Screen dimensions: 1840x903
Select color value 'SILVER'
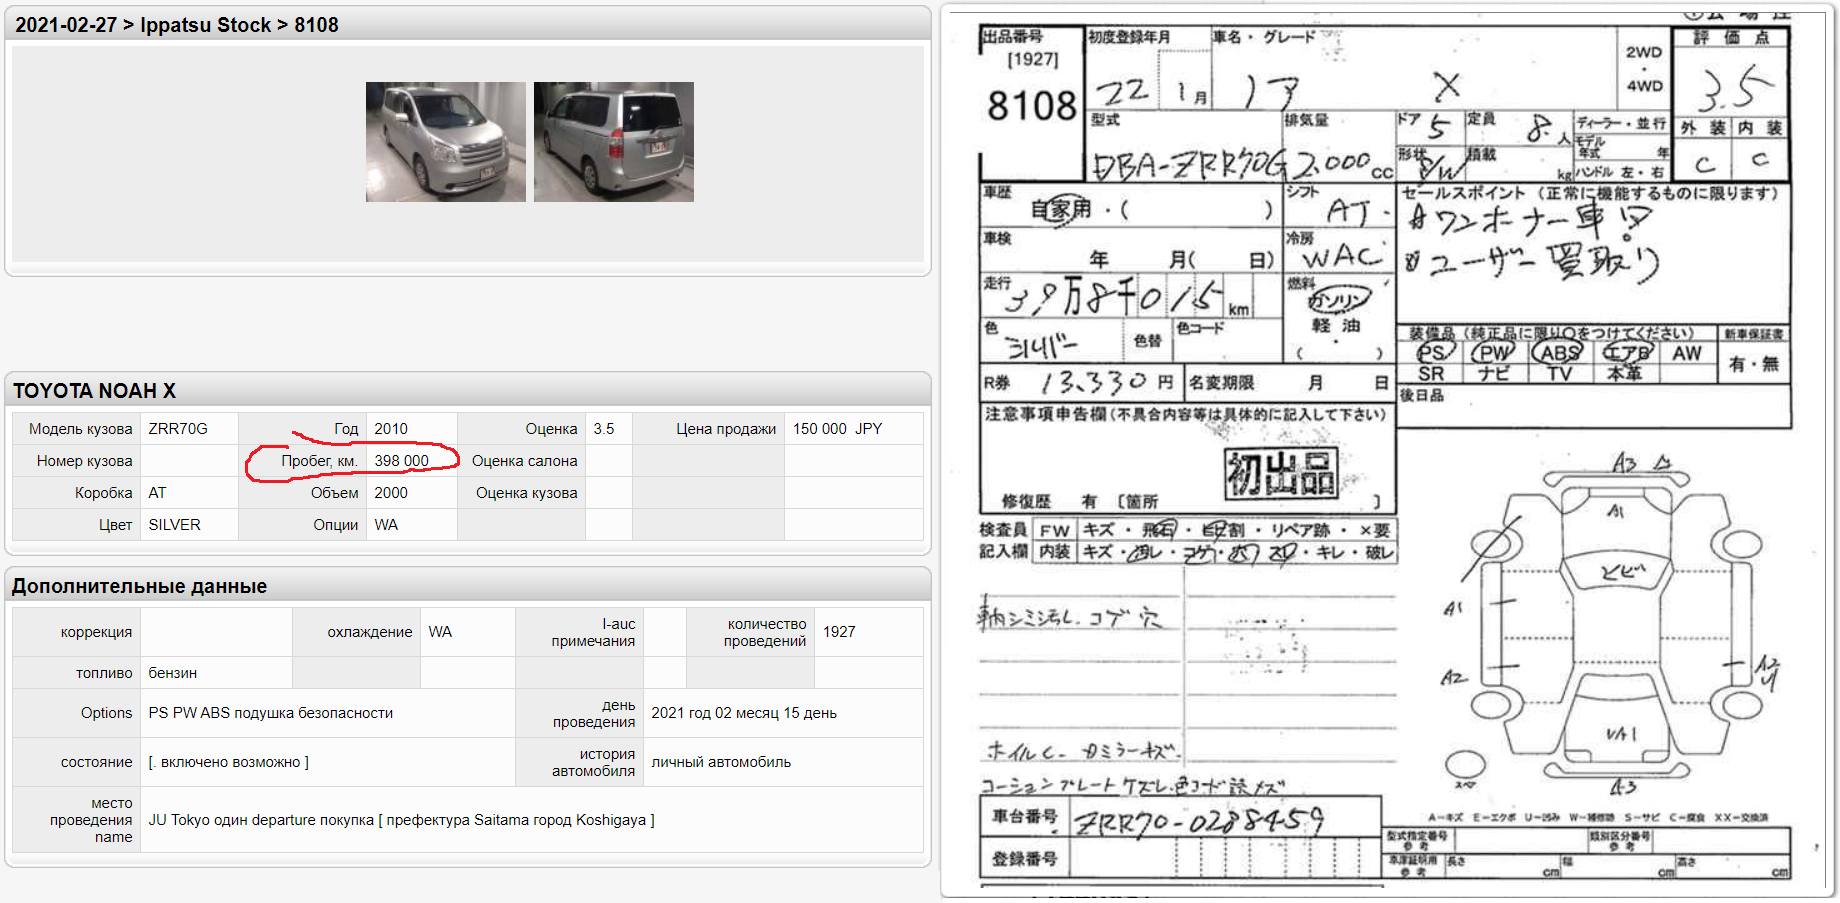[x=174, y=525]
